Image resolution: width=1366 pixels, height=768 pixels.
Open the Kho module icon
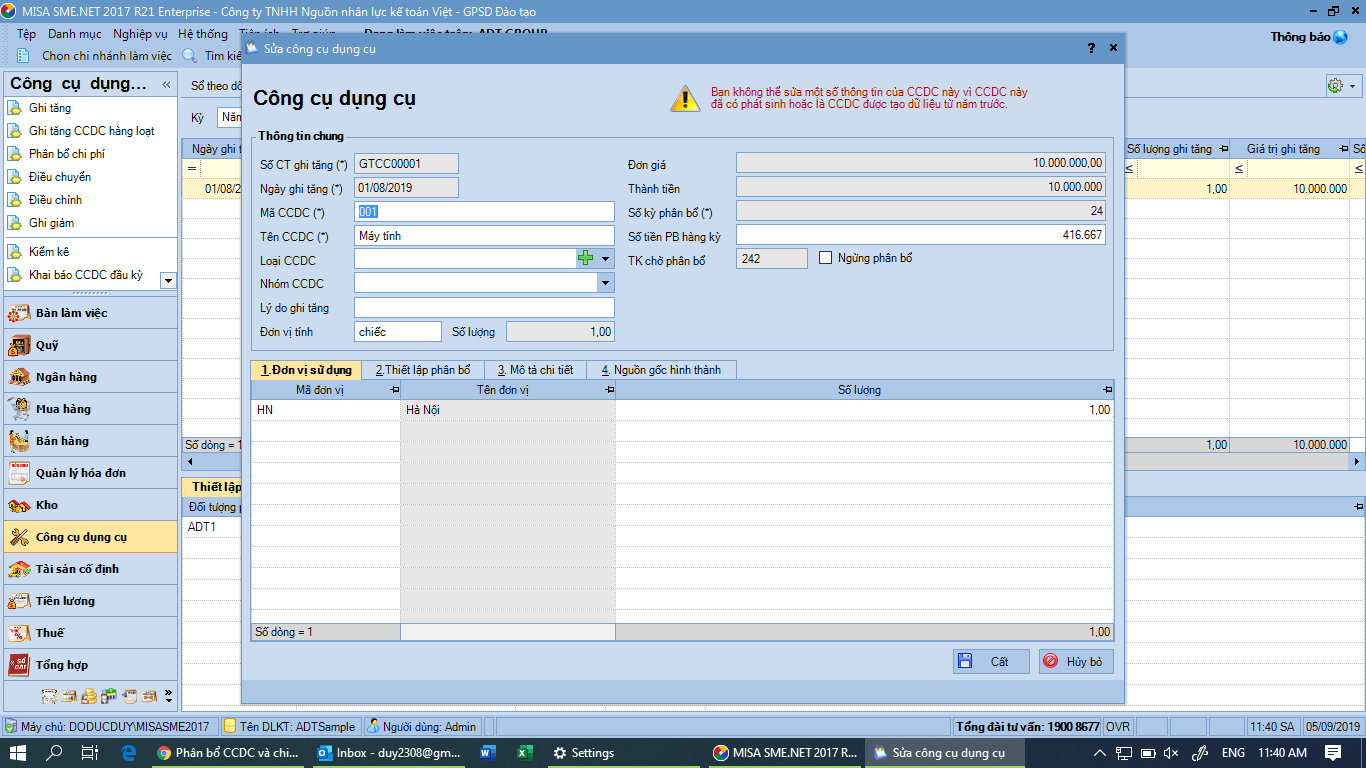click(x=19, y=505)
